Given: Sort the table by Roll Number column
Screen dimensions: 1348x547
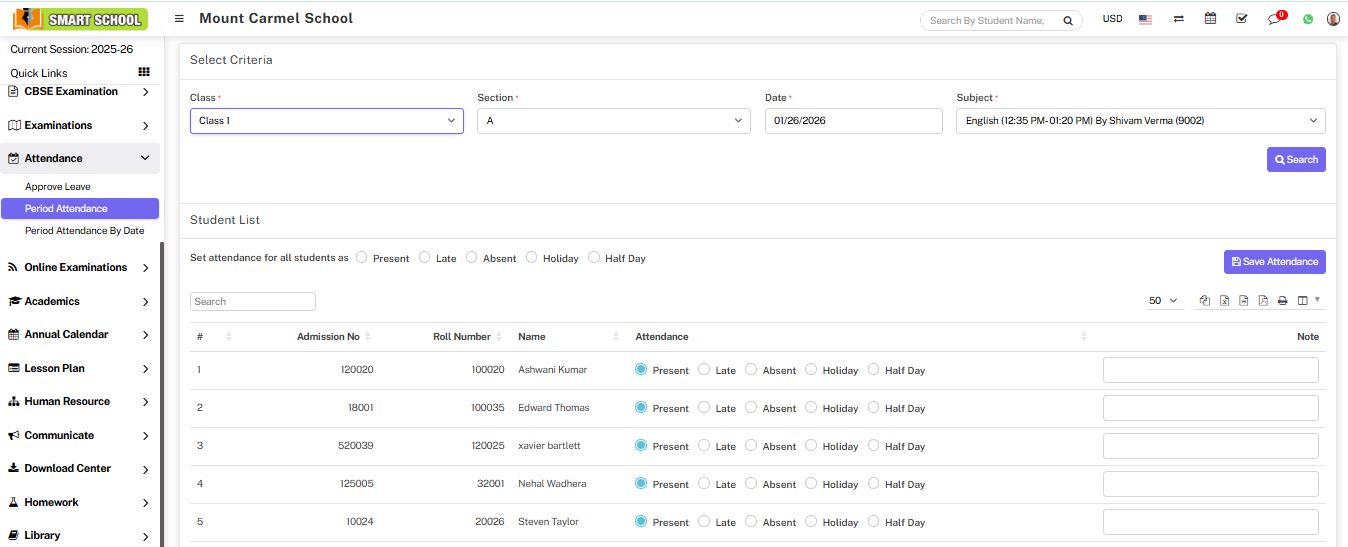Looking at the screenshot, I should tap(462, 337).
